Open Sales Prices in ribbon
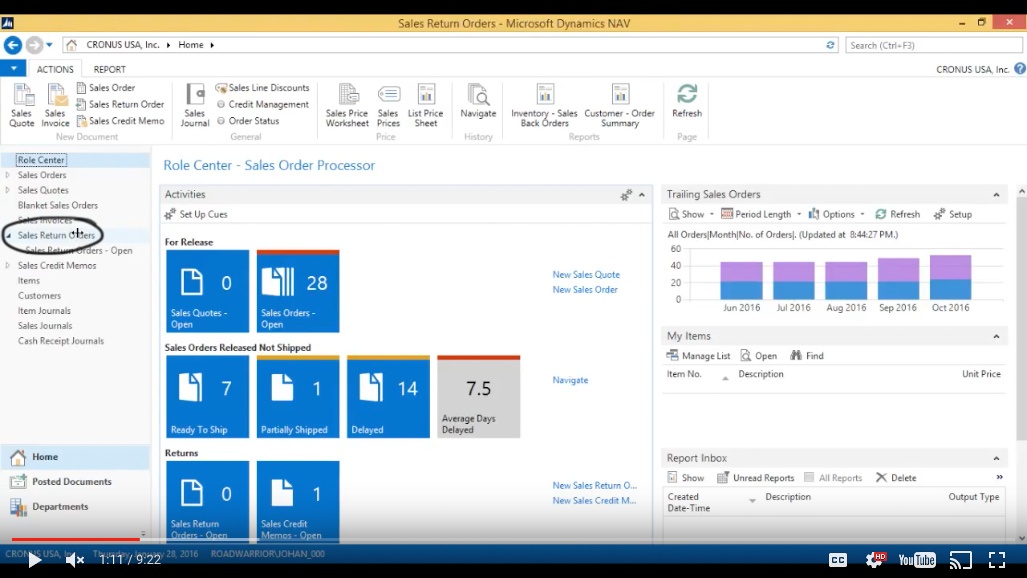 point(388,105)
